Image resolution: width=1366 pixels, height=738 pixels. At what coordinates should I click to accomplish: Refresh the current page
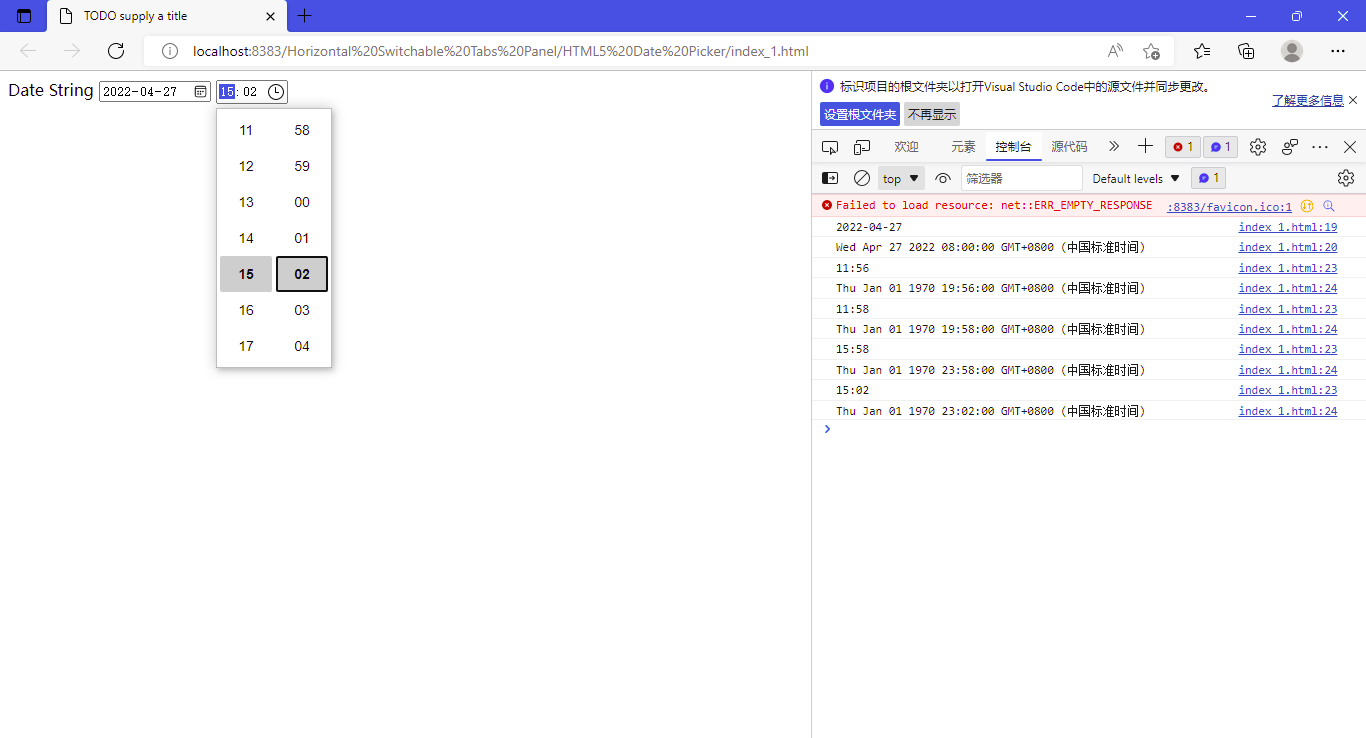115,51
